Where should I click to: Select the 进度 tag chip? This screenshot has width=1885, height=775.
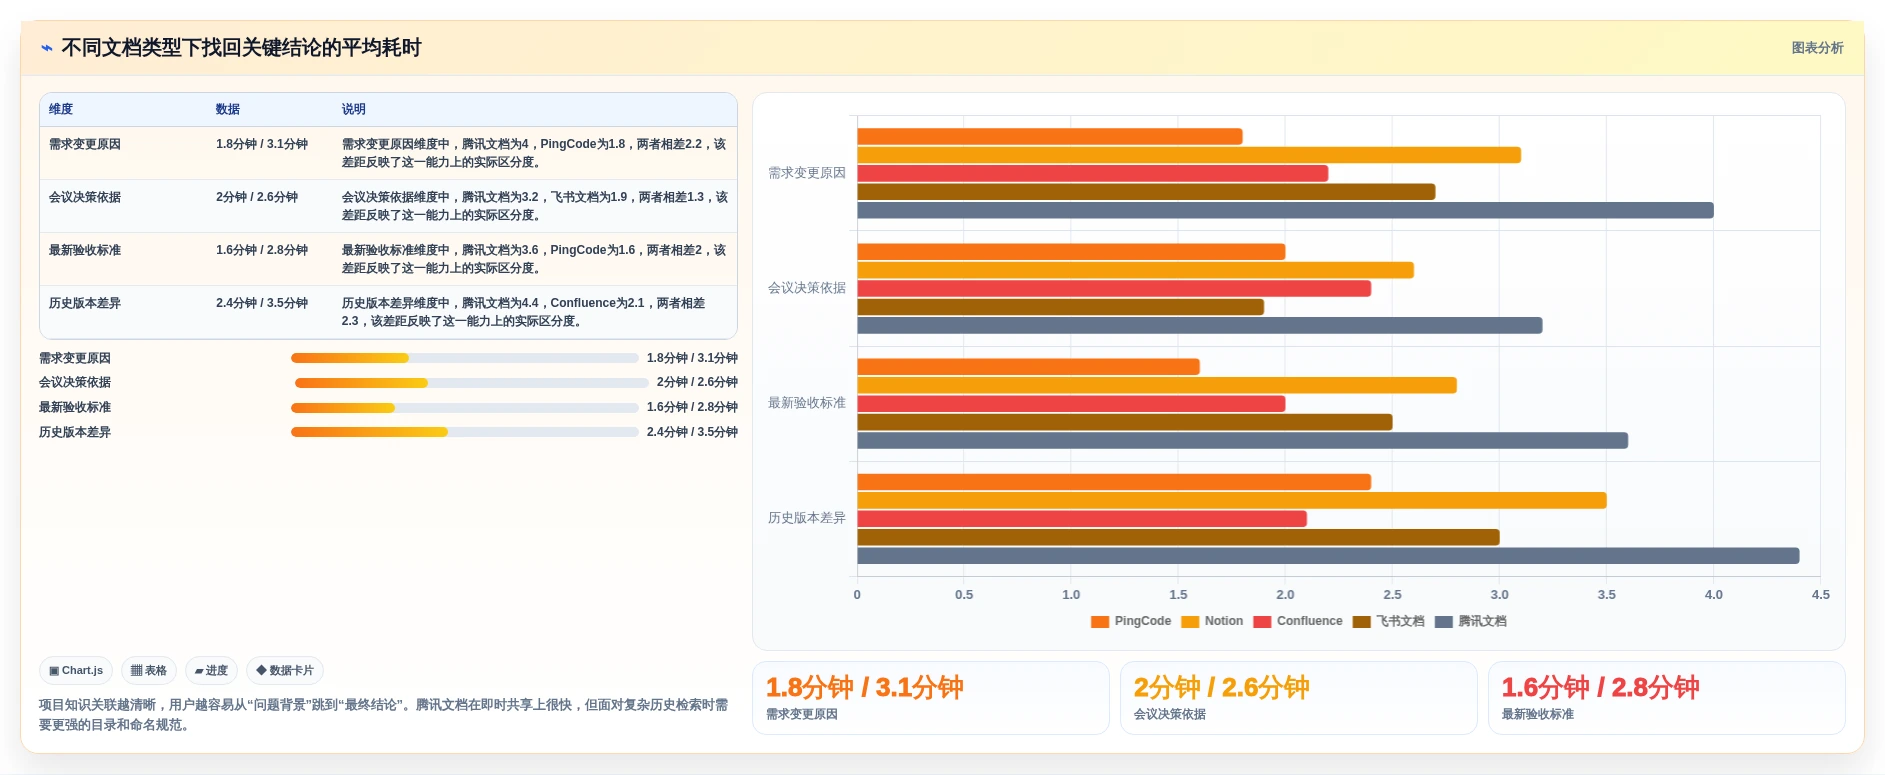[x=211, y=671]
